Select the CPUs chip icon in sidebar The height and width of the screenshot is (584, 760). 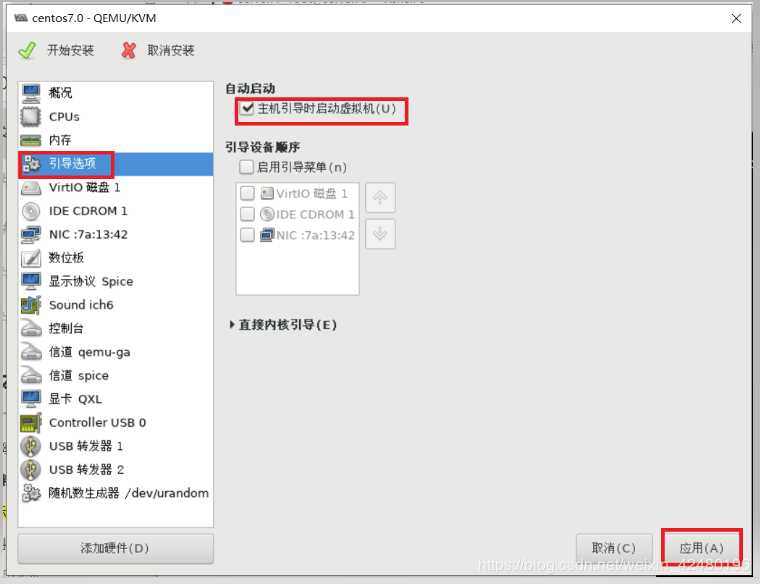[x=31, y=117]
